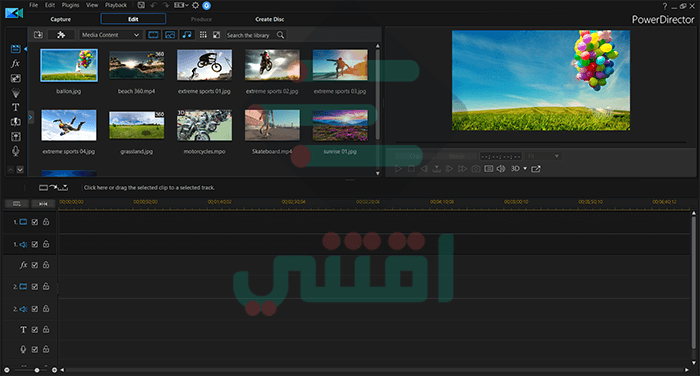The height and width of the screenshot is (376, 700).
Task: Open the Title Room (T) in the sidebar
Action: 16,107
